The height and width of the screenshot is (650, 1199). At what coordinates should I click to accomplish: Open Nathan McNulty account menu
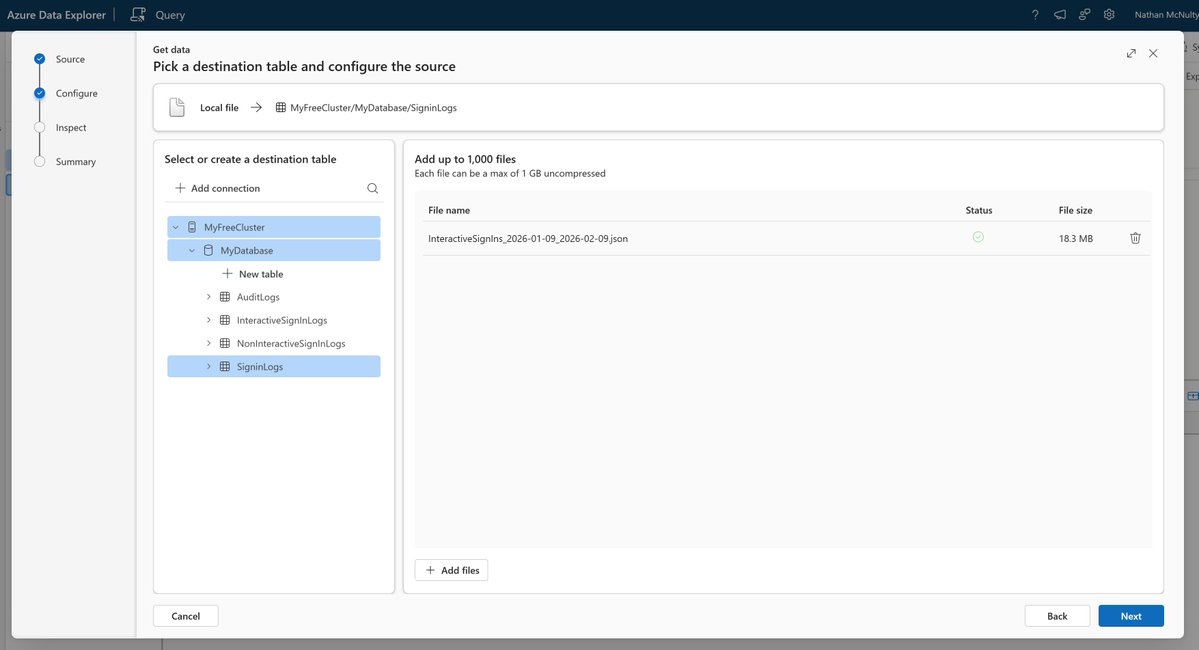(1166, 15)
